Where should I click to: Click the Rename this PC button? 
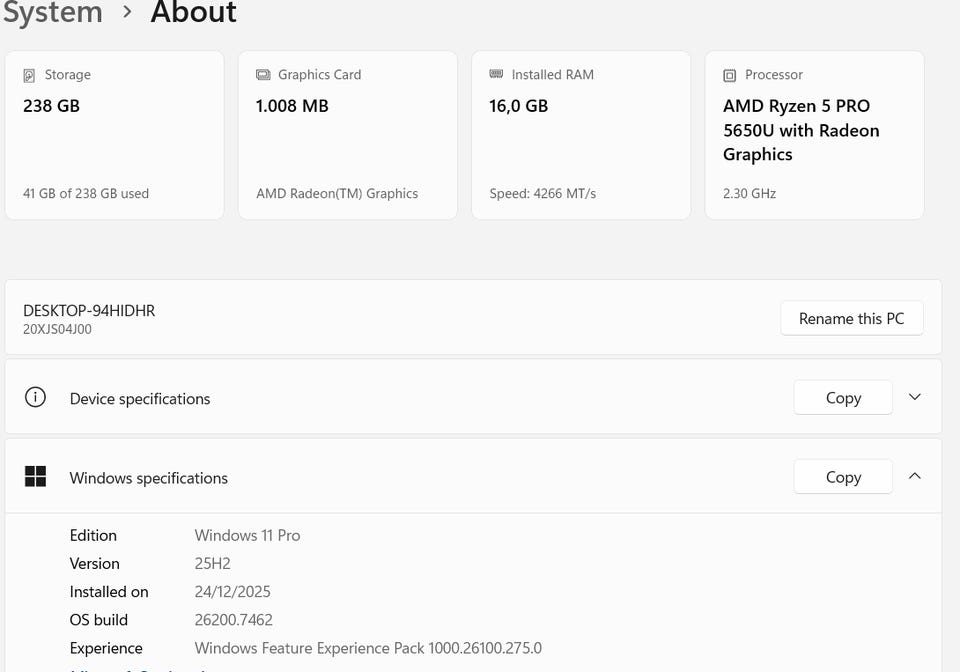851,319
